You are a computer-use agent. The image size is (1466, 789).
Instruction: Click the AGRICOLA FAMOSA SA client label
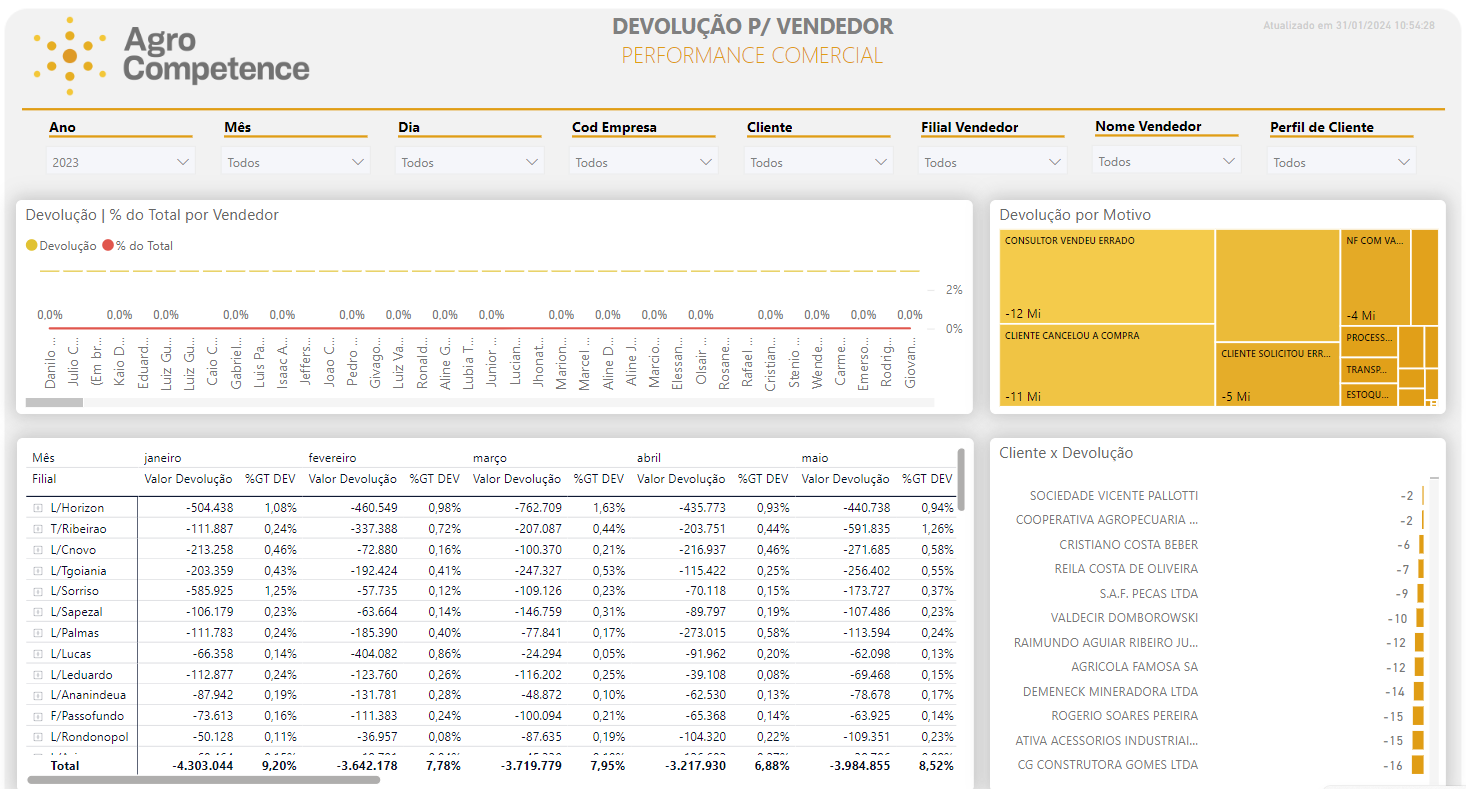[x=1135, y=667]
